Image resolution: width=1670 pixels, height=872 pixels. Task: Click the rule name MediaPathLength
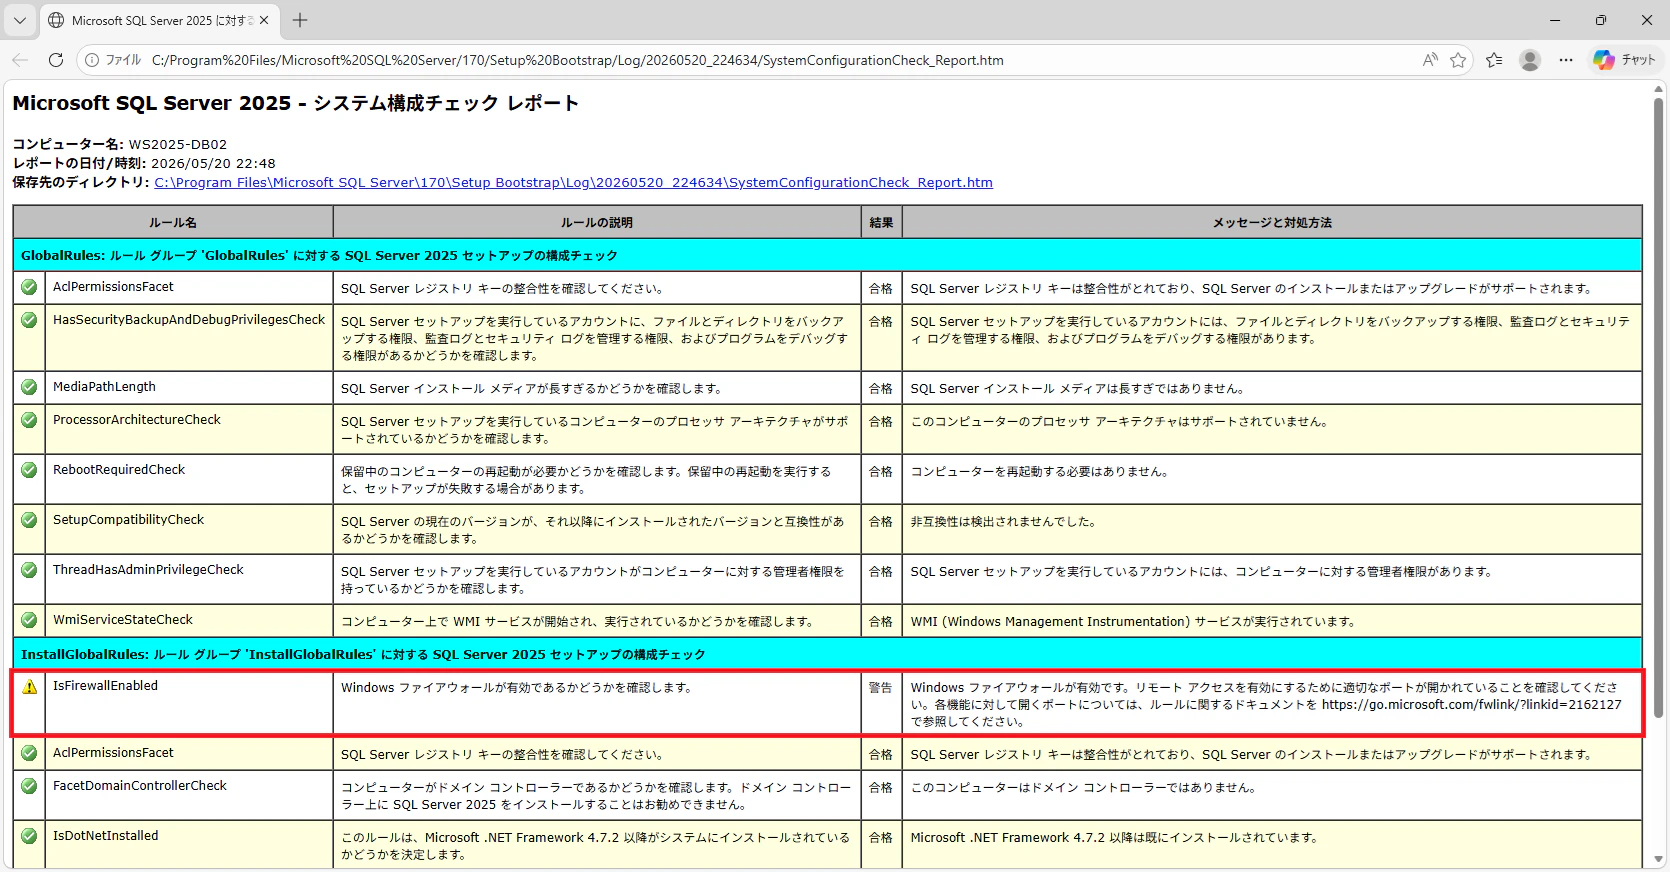[x=104, y=387]
